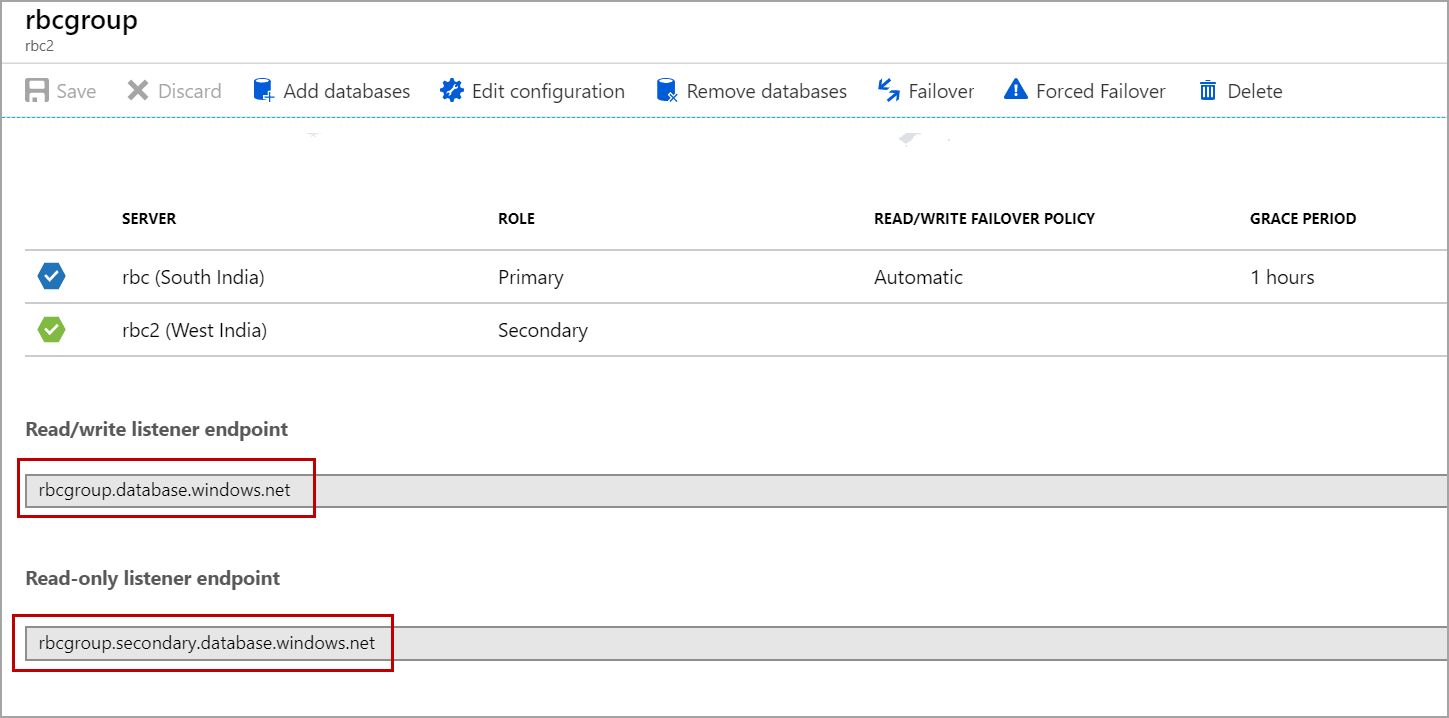Open rbc (South India) server row
The image size is (1449, 718).
click(x=193, y=278)
